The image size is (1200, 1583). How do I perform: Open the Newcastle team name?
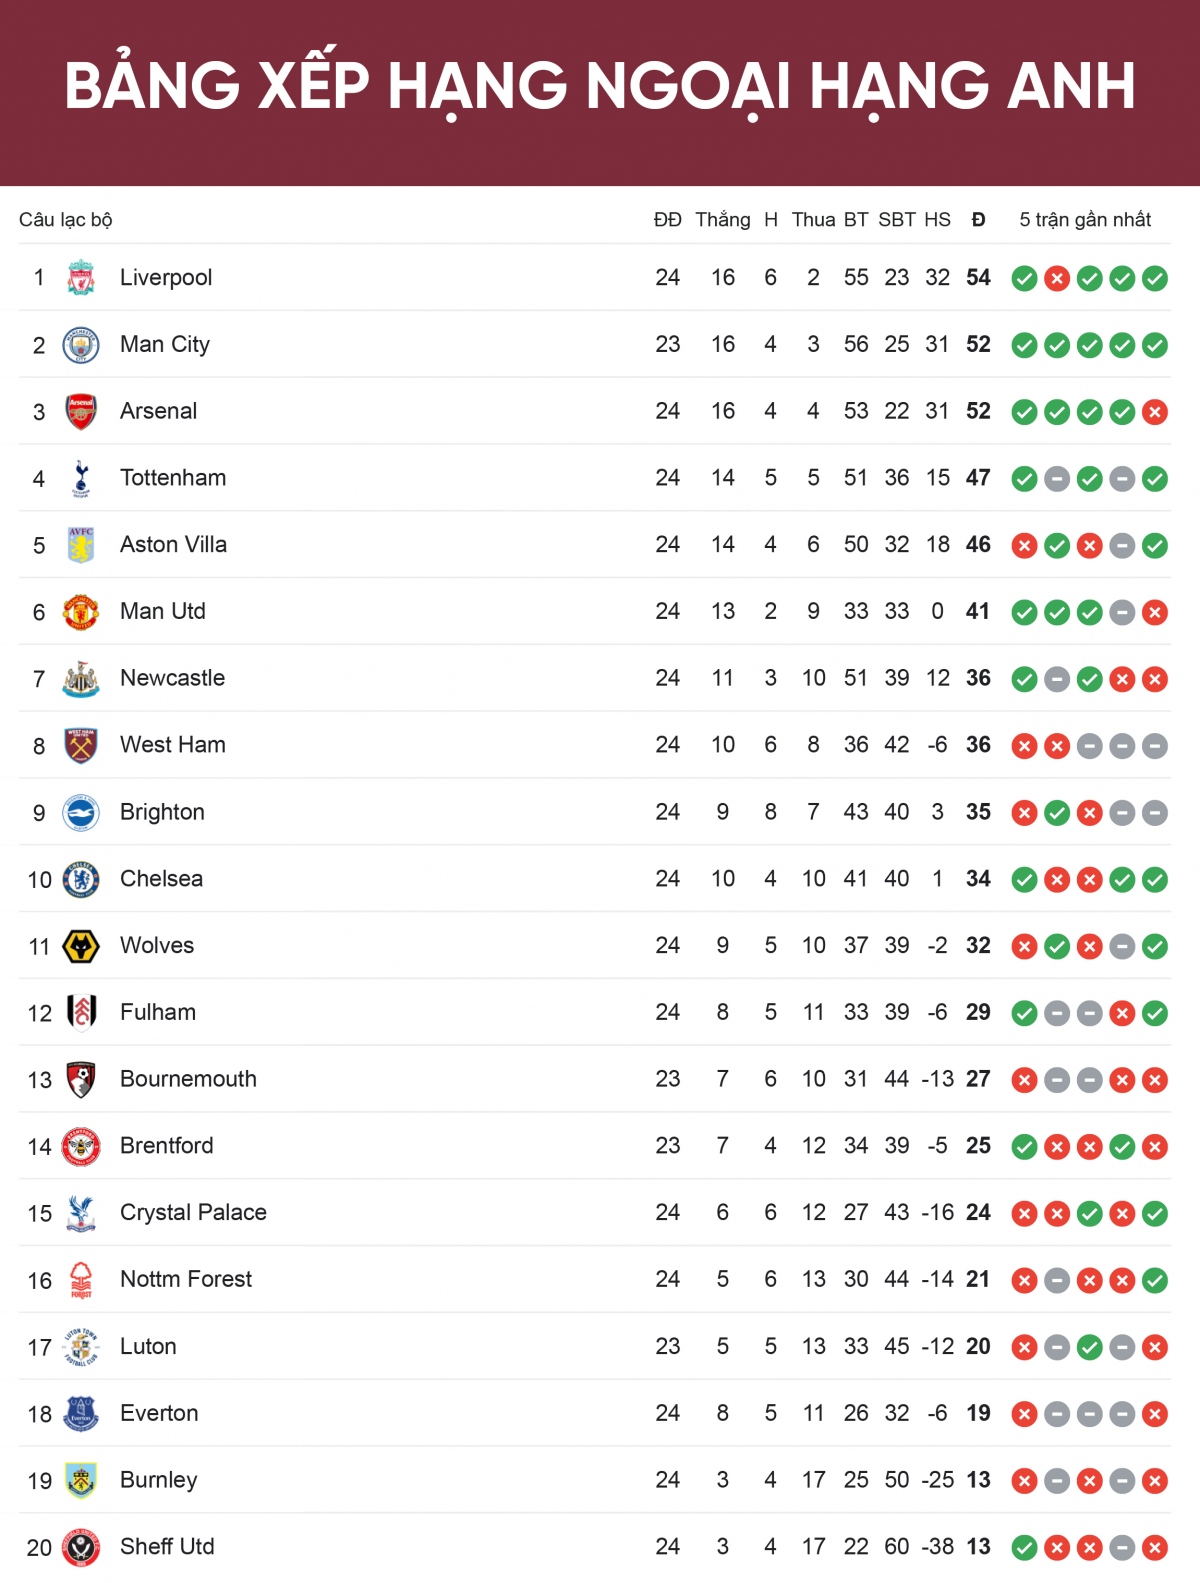pyautogui.click(x=172, y=678)
